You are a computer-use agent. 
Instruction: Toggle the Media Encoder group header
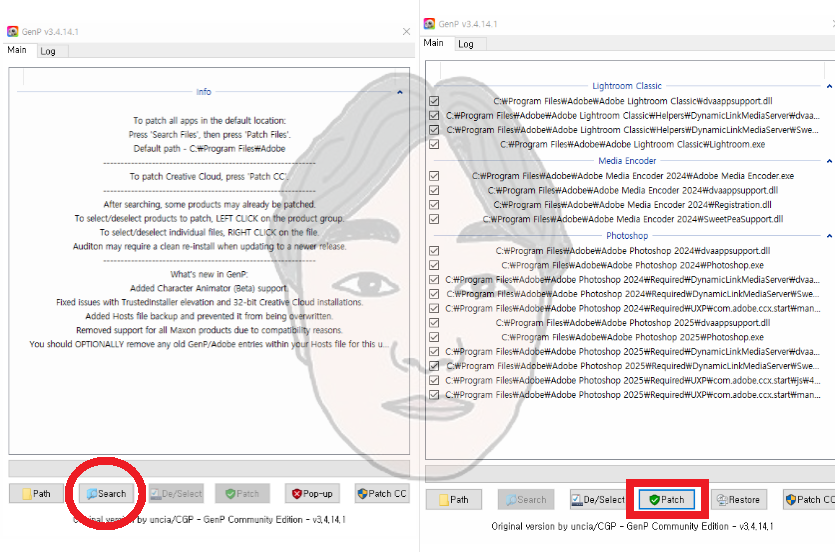pos(627,161)
